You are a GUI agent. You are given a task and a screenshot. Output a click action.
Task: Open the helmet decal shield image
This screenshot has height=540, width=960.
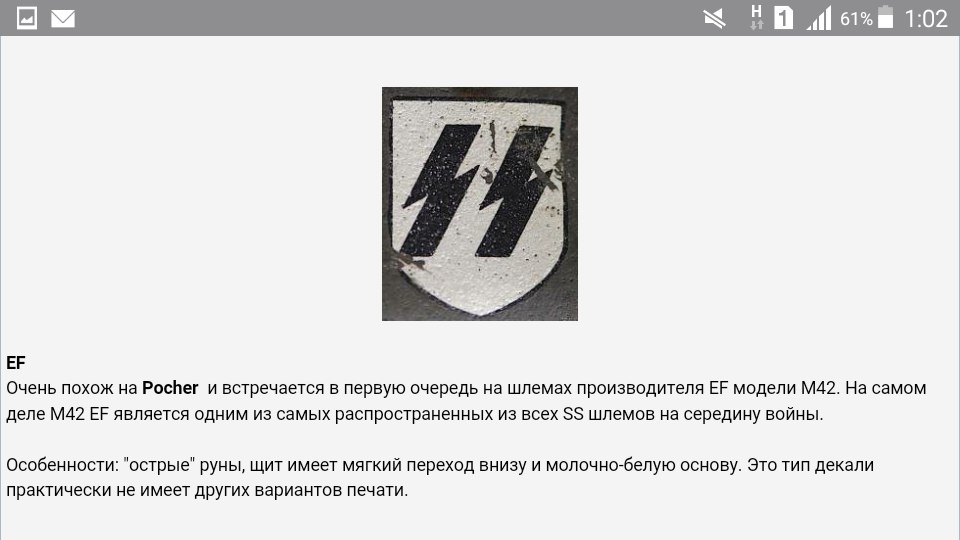tap(480, 204)
